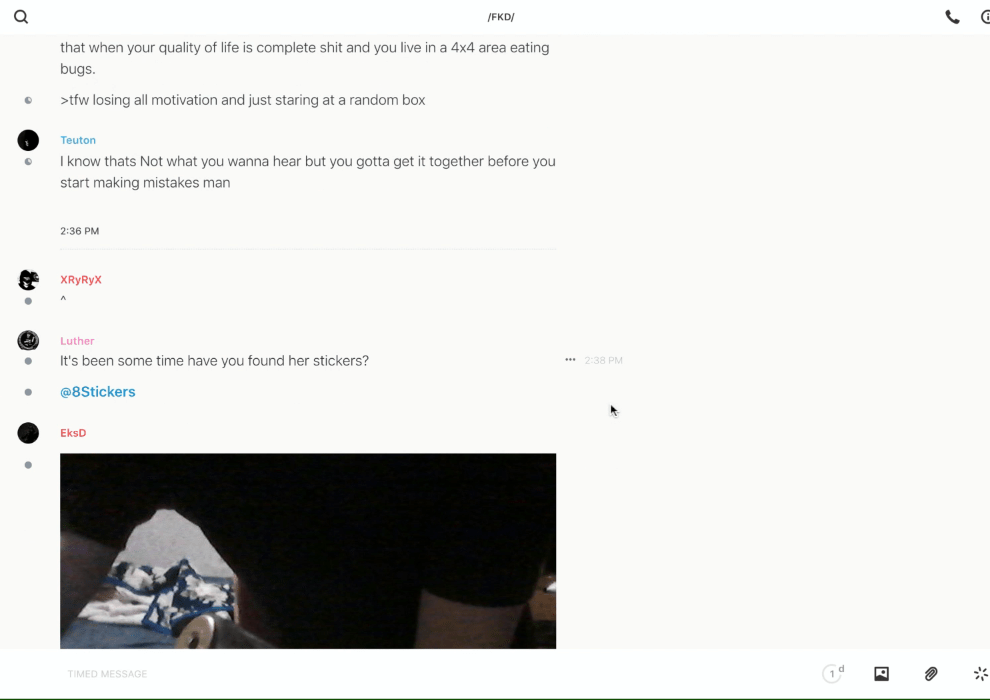Click Luther's avatar picture

click(28, 340)
